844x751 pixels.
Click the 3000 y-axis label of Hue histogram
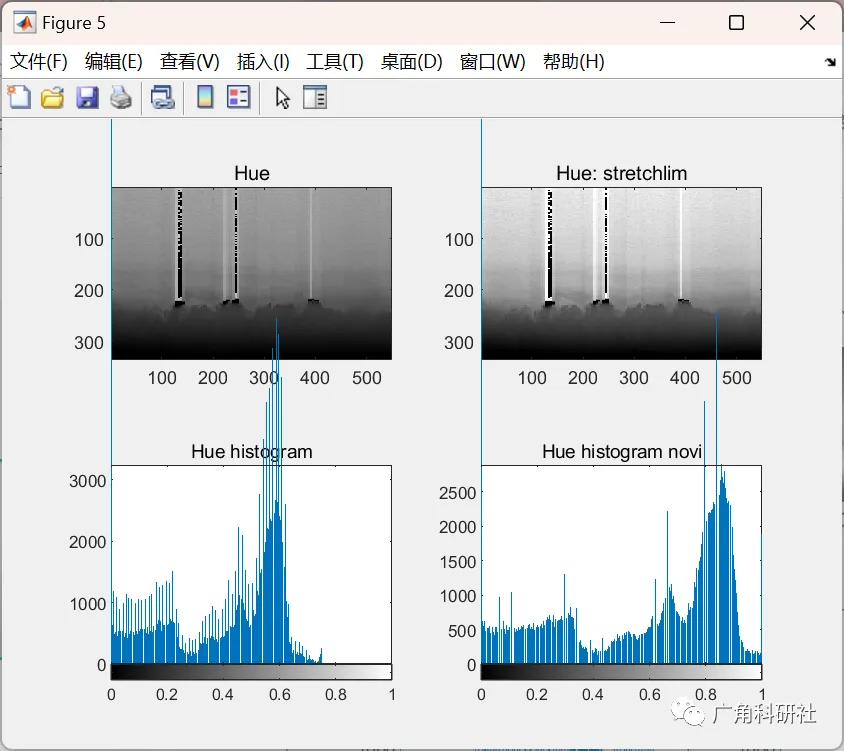pos(88,481)
